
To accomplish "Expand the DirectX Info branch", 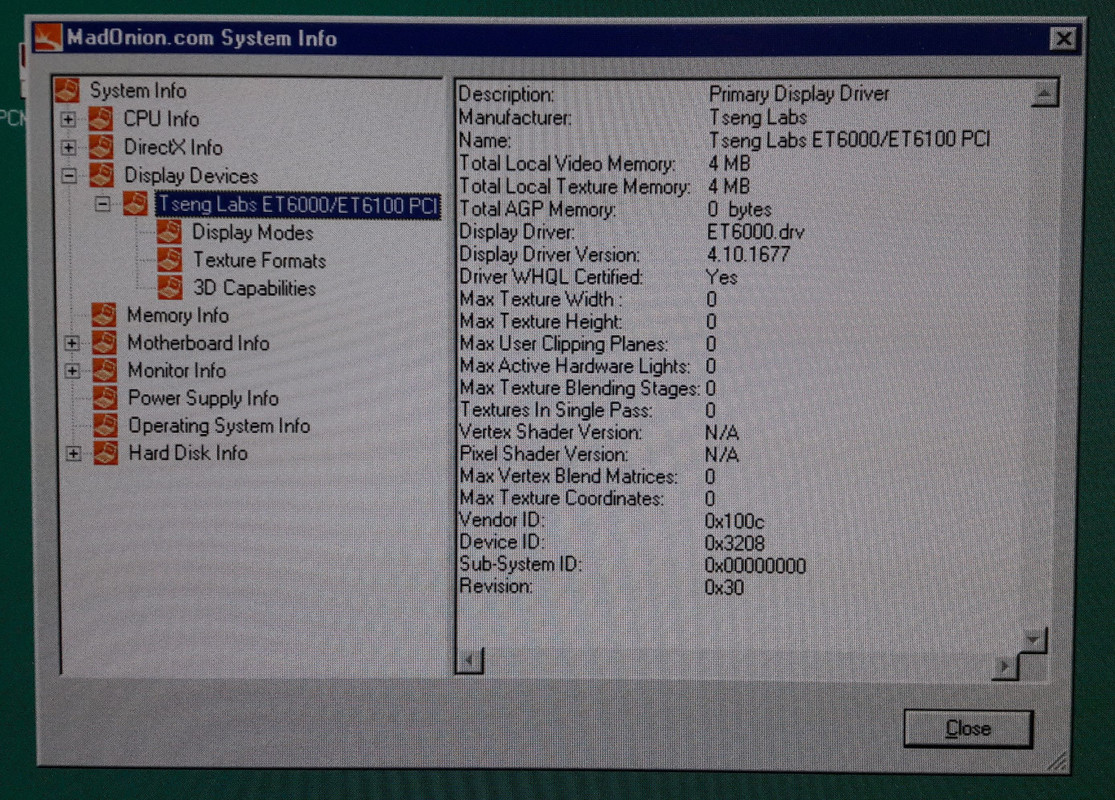I will 68,148.
